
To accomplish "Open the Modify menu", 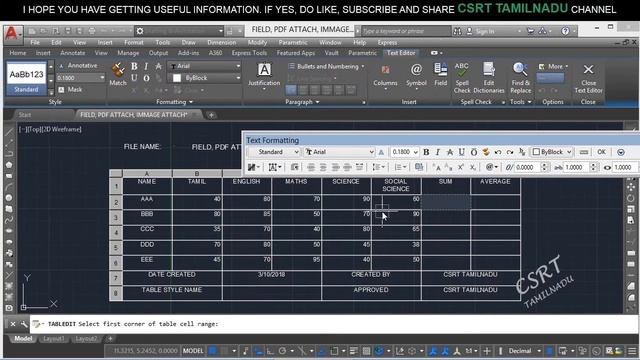I will click(257, 42).
